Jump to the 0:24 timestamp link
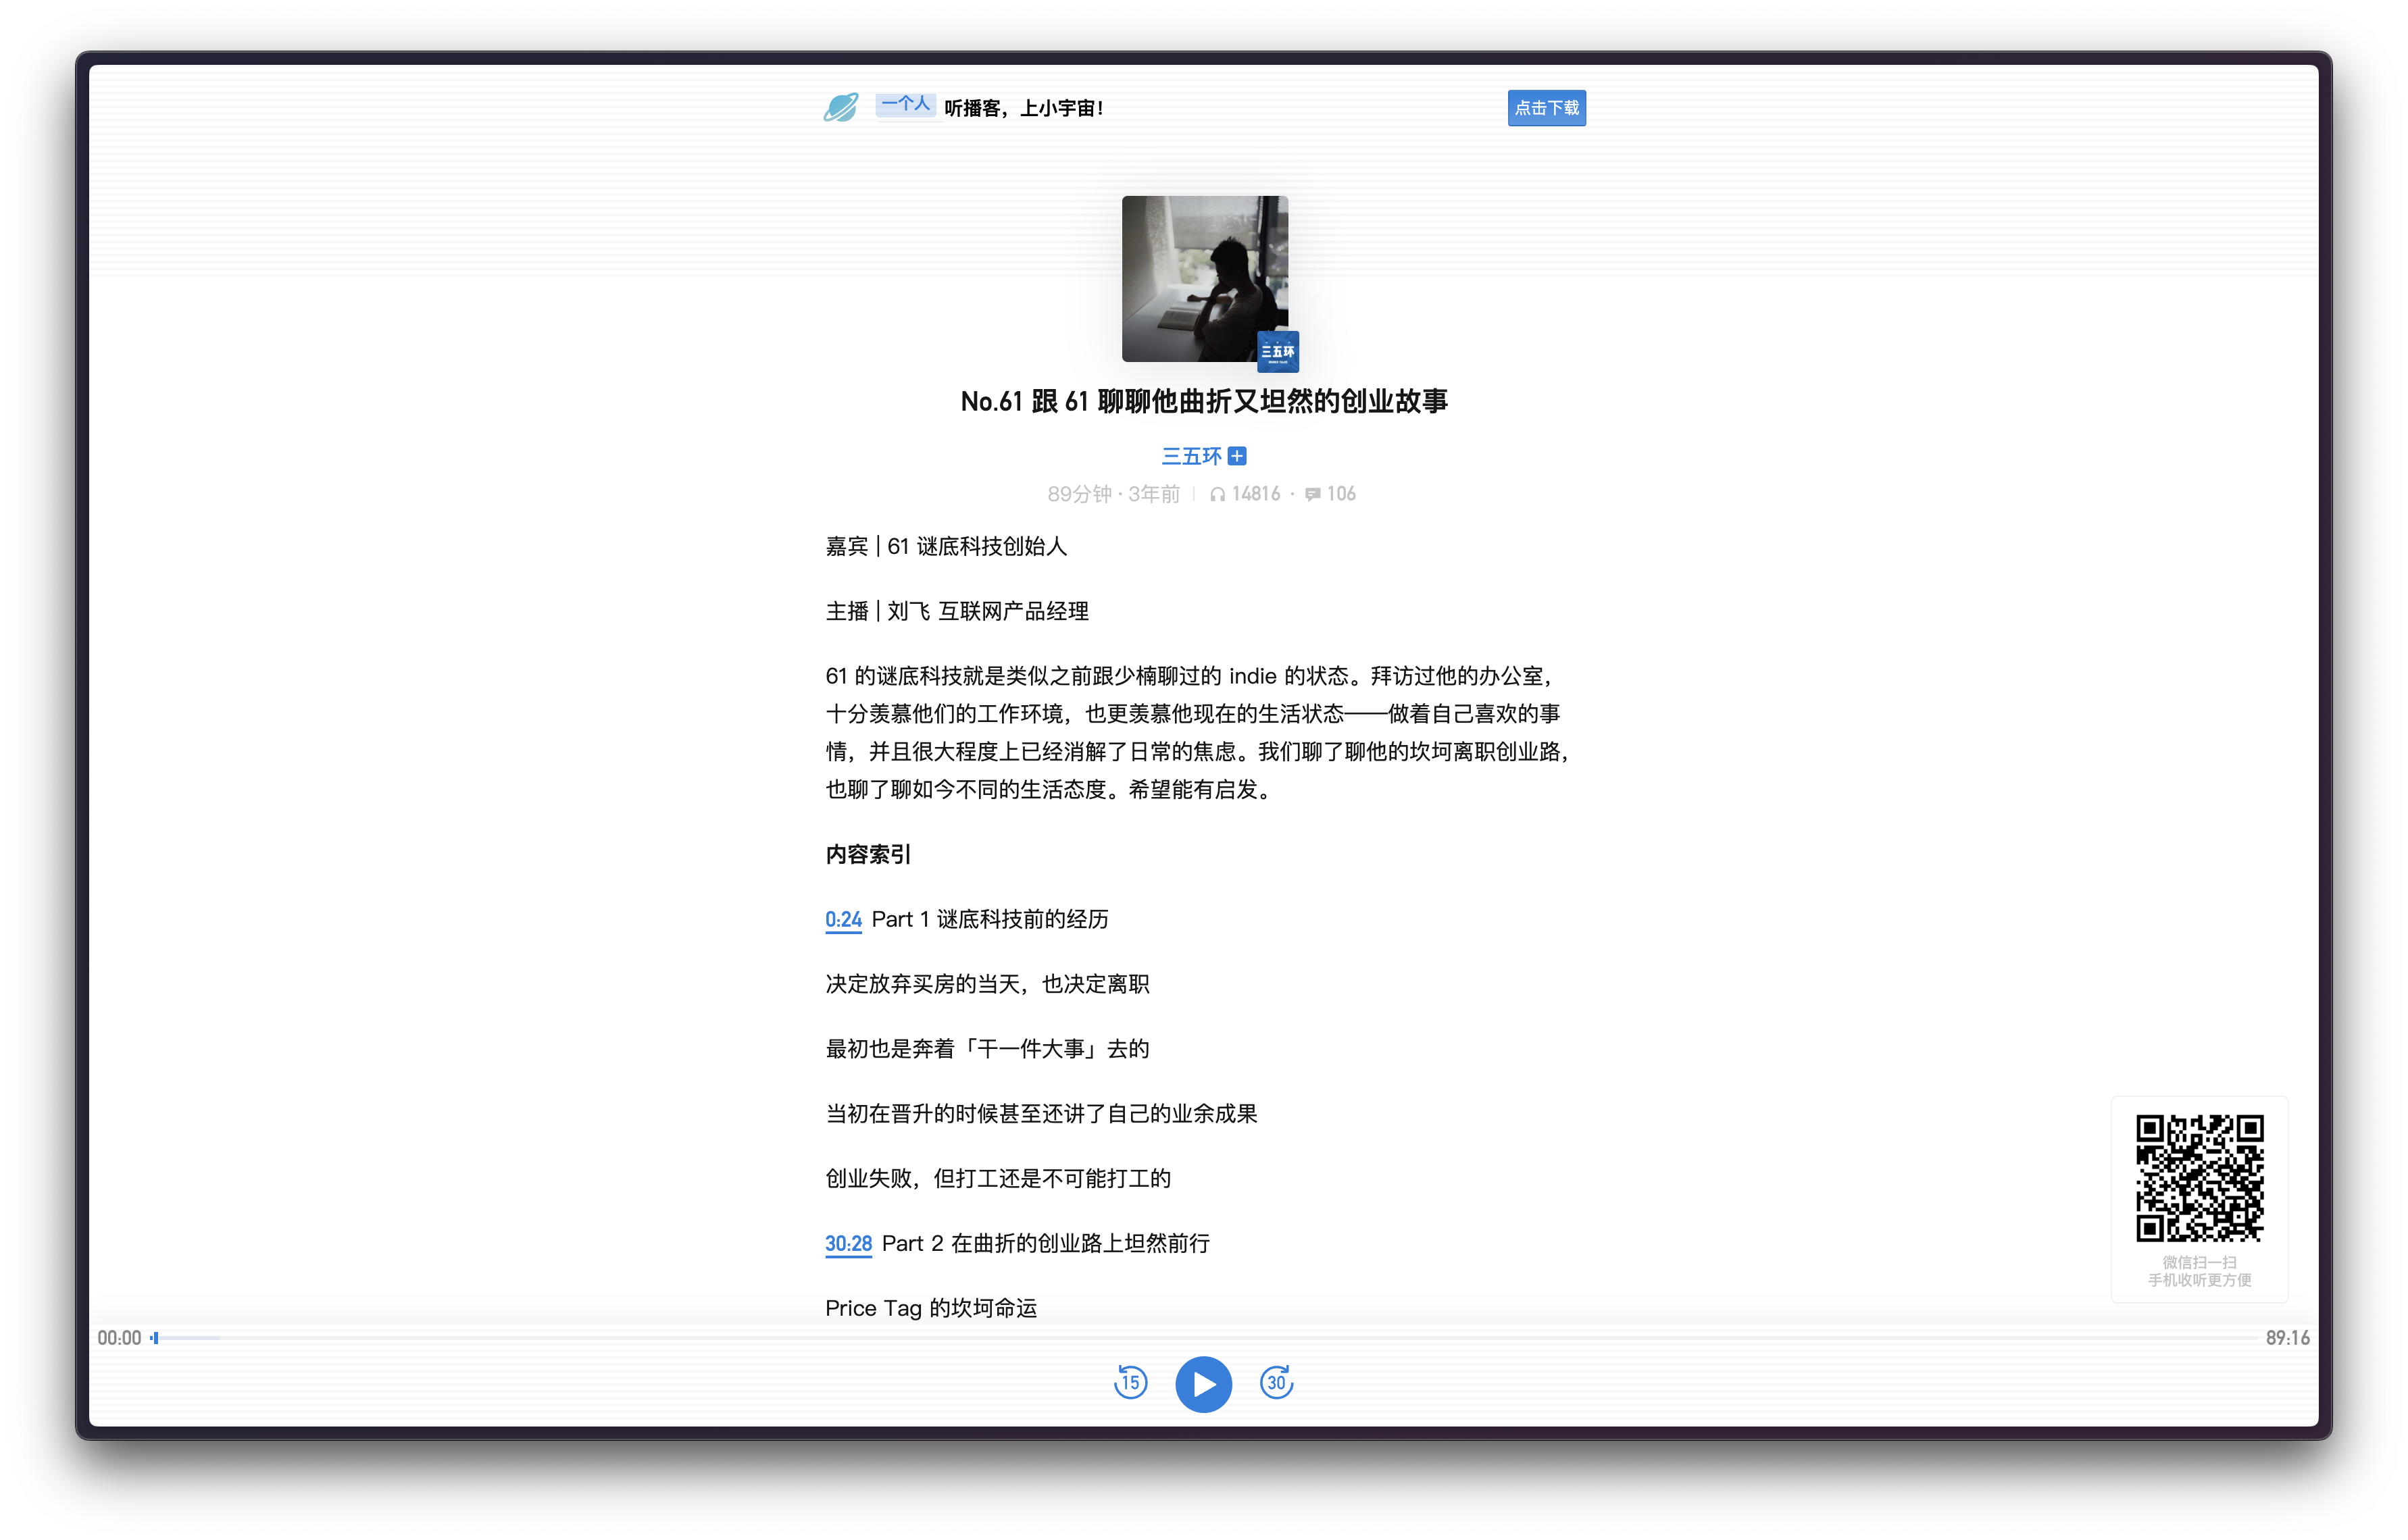2408x1540 pixels. pos(843,919)
